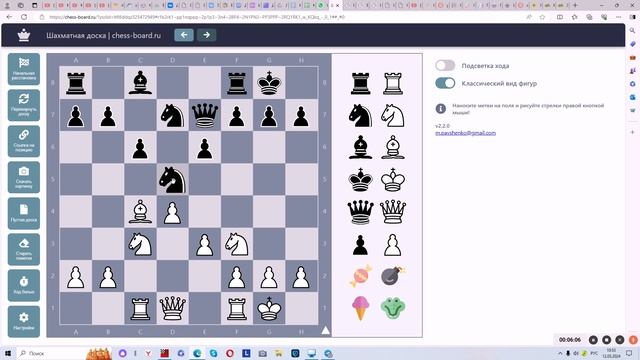The height and width of the screenshot is (360, 640).
Task: Pick the black king from the piece palette
Action: point(360,180)
